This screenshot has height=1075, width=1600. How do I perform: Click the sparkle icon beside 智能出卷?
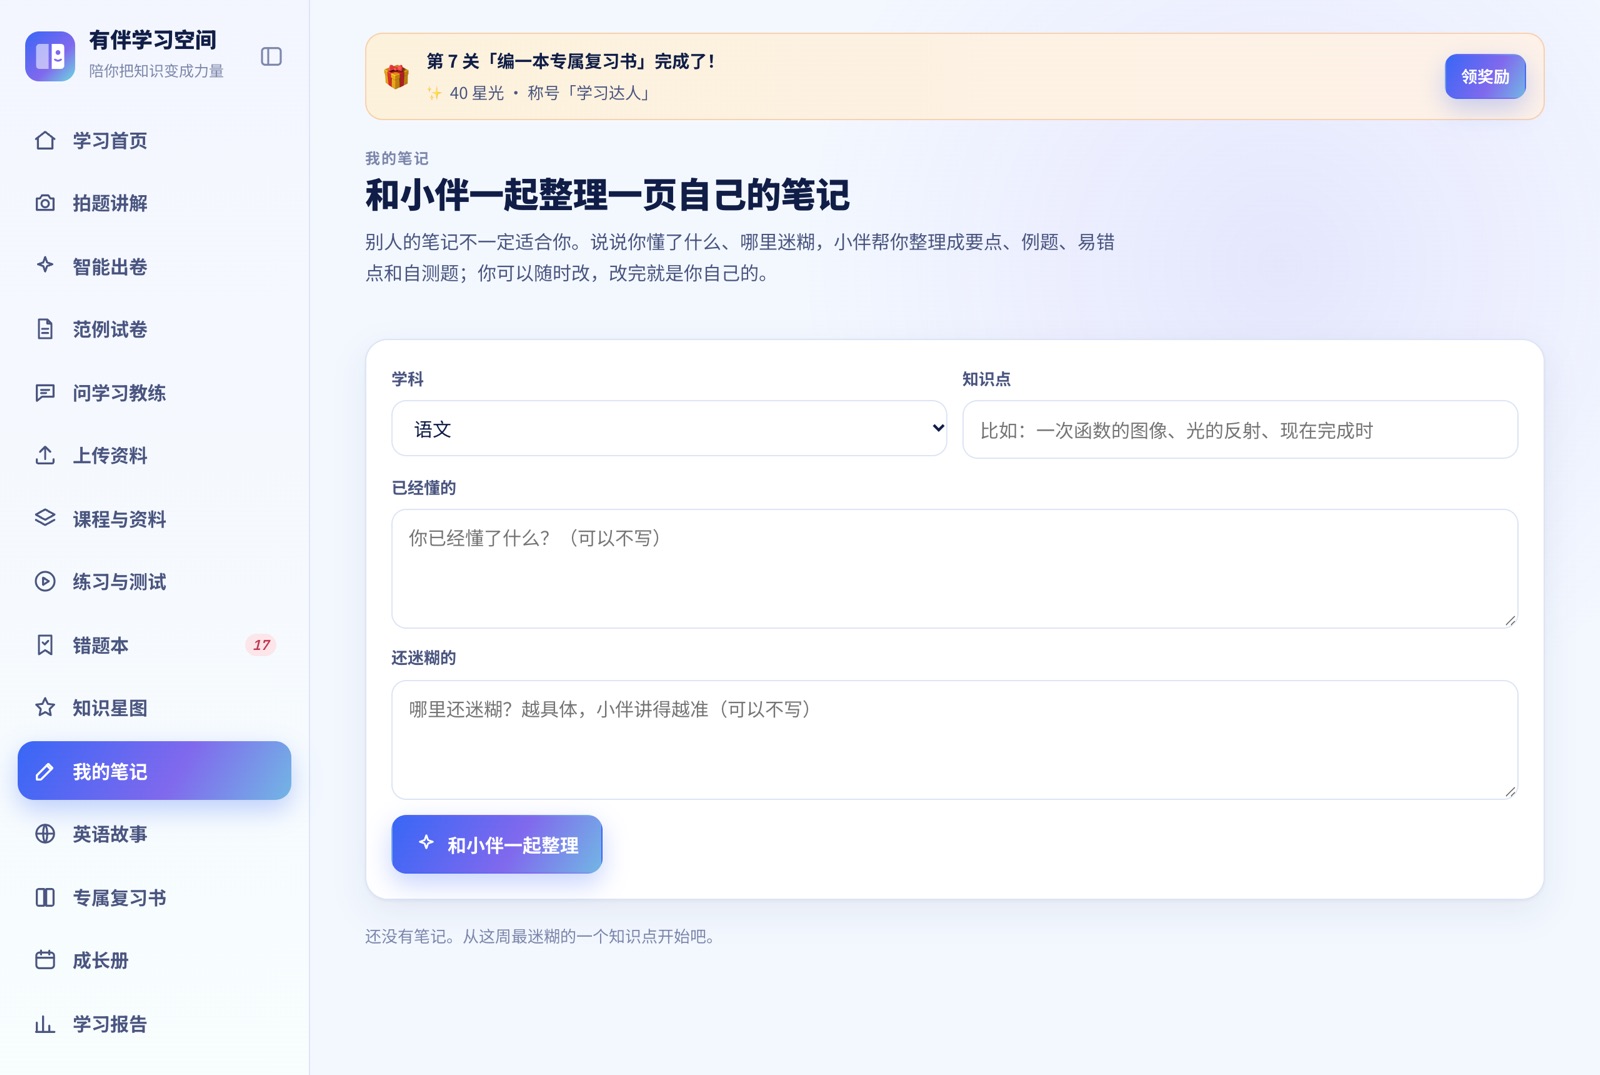[45, 266]
